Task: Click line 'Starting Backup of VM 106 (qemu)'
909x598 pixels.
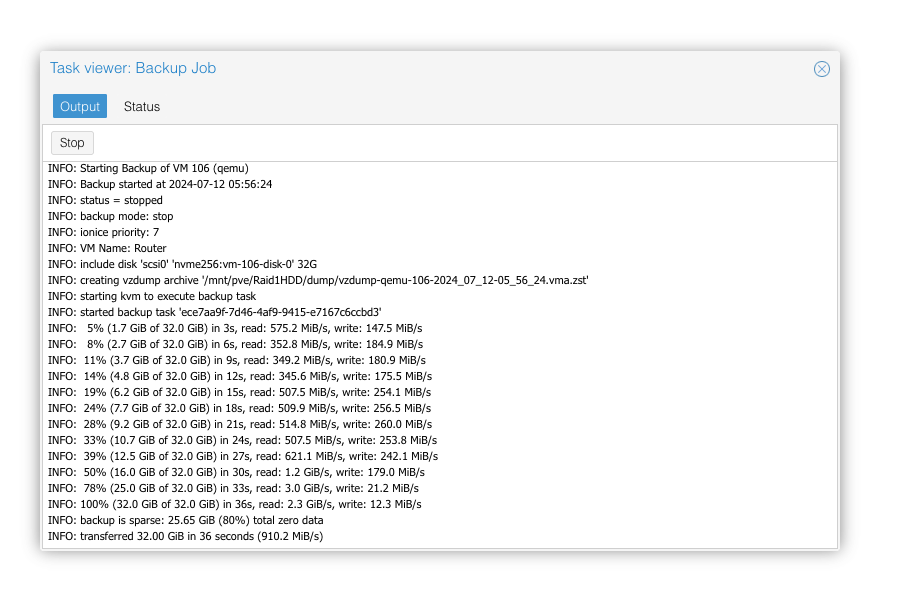Action: (x=148, y=169)
